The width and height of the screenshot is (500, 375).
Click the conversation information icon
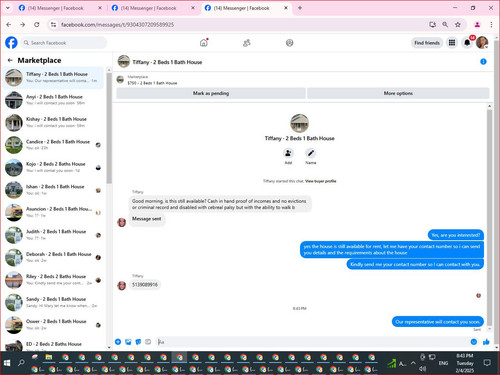click(x=483, y=62)
